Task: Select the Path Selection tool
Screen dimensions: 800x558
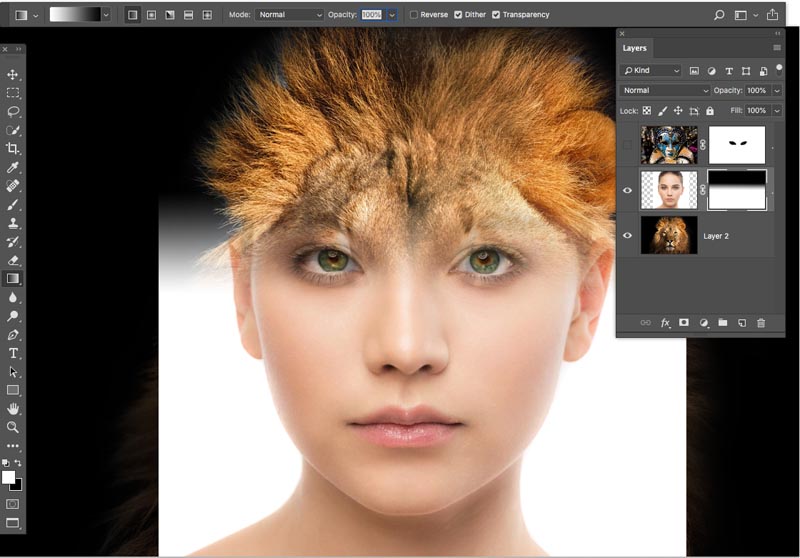Action: pyautogui.click(x=13, y=372)
